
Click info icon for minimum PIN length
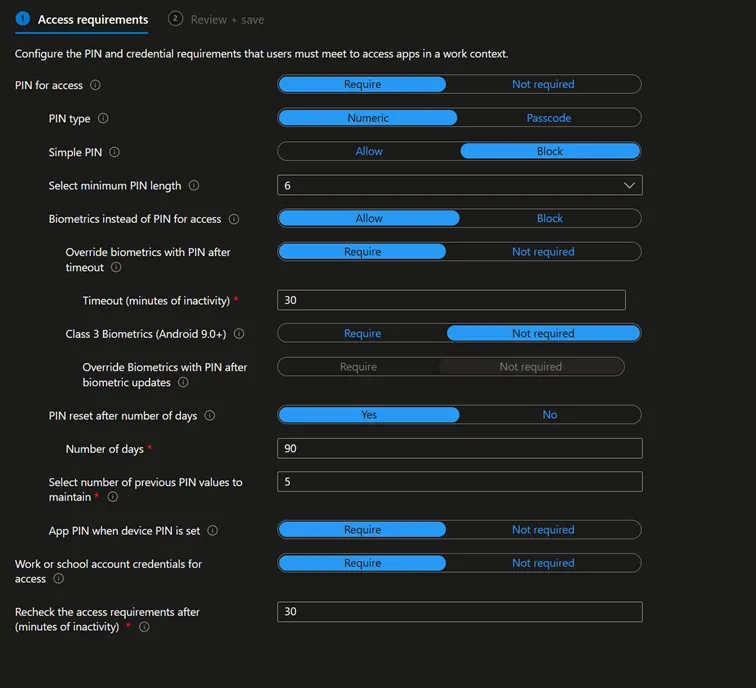(194, 186)
